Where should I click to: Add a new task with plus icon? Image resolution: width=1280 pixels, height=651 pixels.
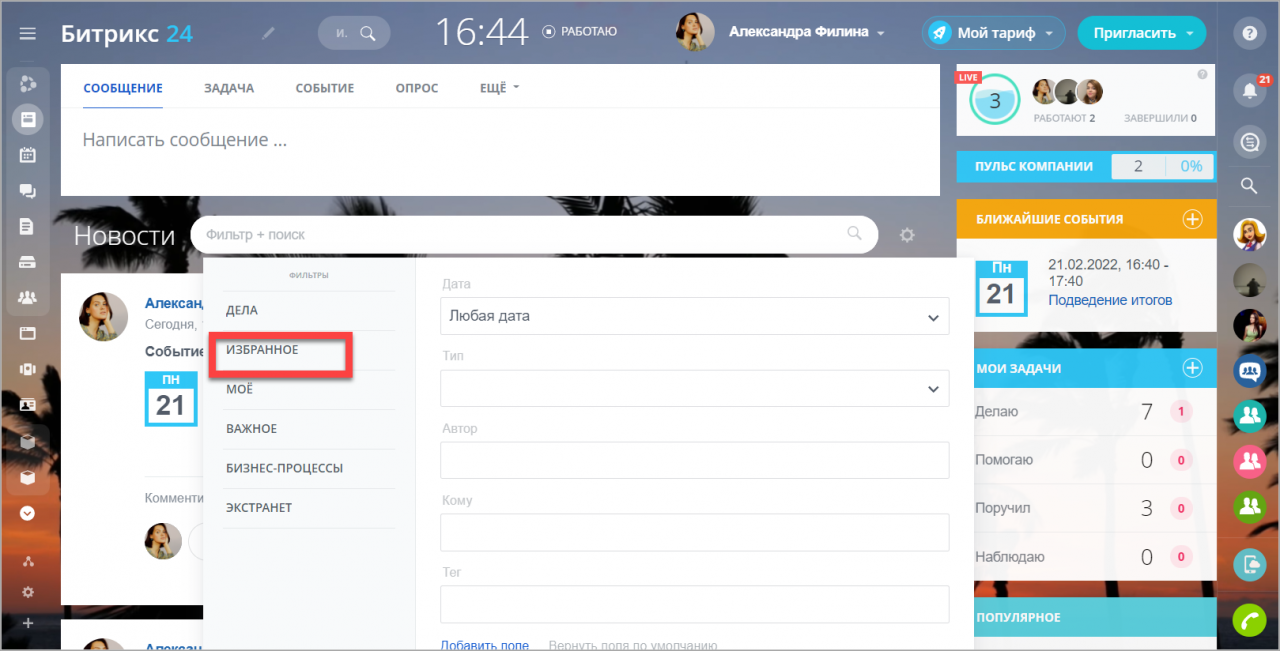[1192, 368]
